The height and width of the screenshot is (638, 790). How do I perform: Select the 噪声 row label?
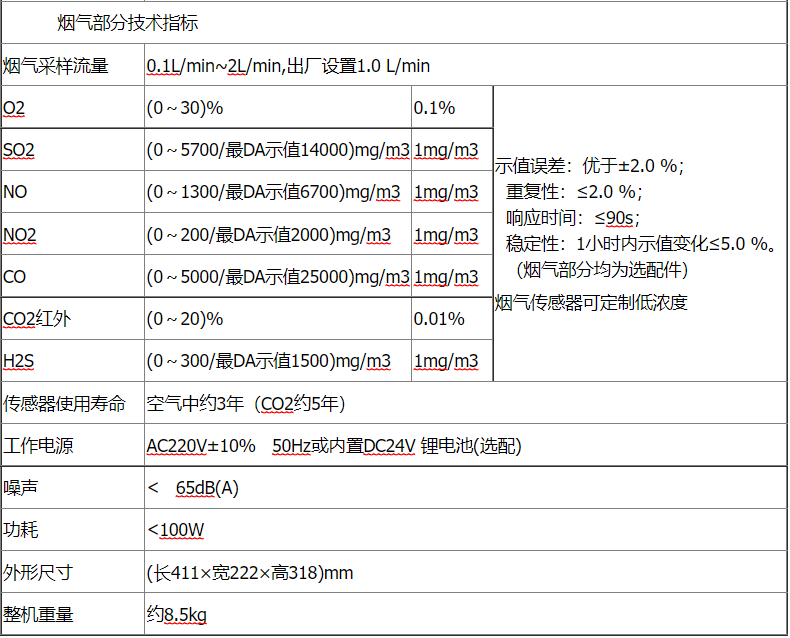pyautogui.click(x=20, y=489)
